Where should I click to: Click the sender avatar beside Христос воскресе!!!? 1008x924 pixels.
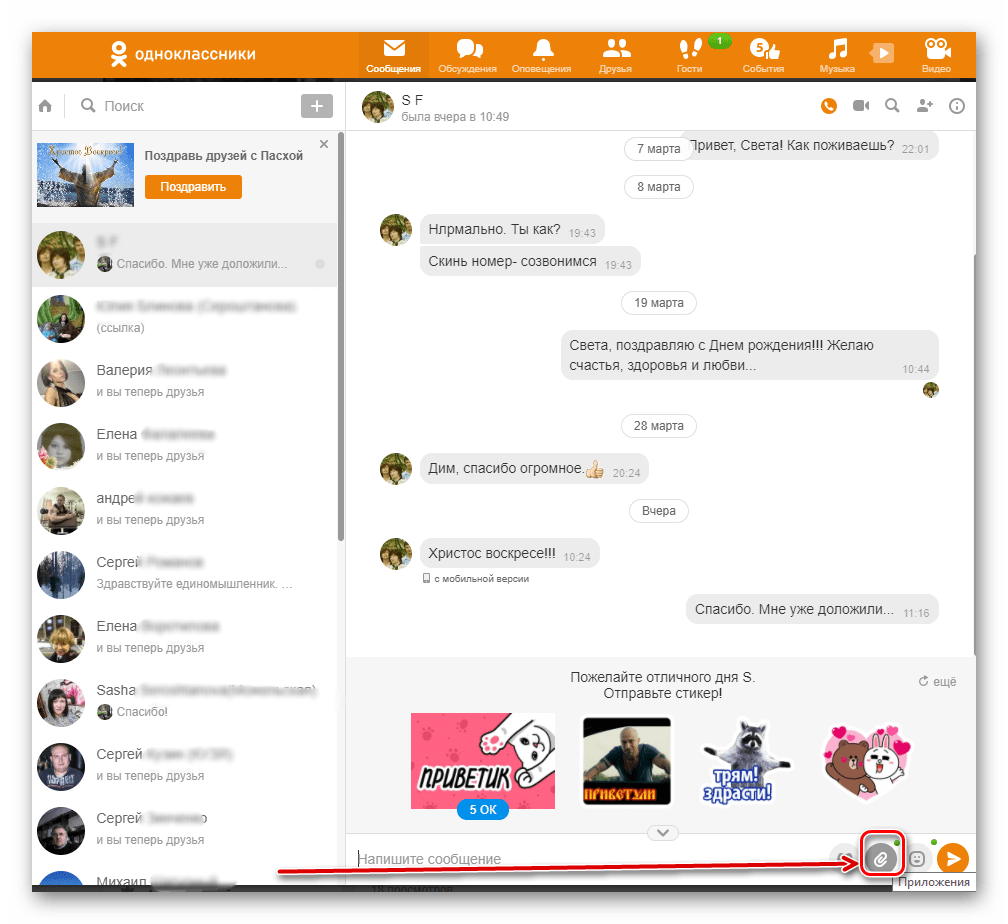[x=395, y=554]
